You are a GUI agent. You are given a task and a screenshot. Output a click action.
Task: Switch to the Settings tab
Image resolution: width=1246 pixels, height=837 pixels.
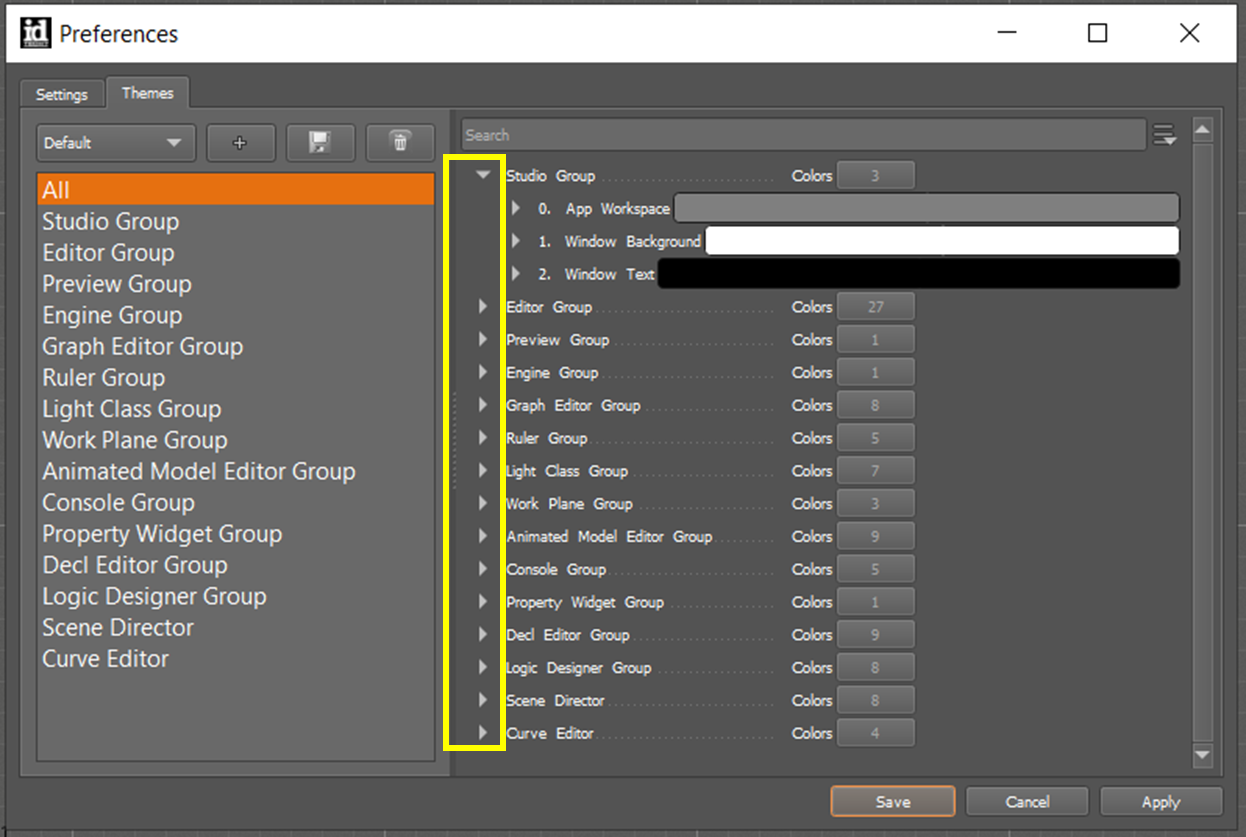(x=62, y=94)
